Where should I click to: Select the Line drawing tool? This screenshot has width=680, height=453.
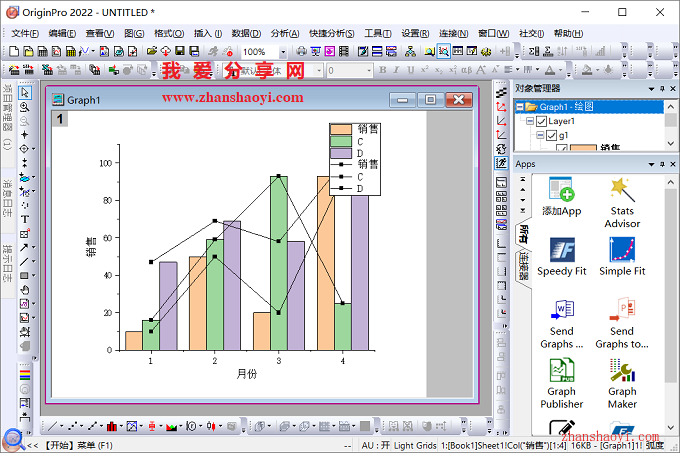[x=24, y=261]
